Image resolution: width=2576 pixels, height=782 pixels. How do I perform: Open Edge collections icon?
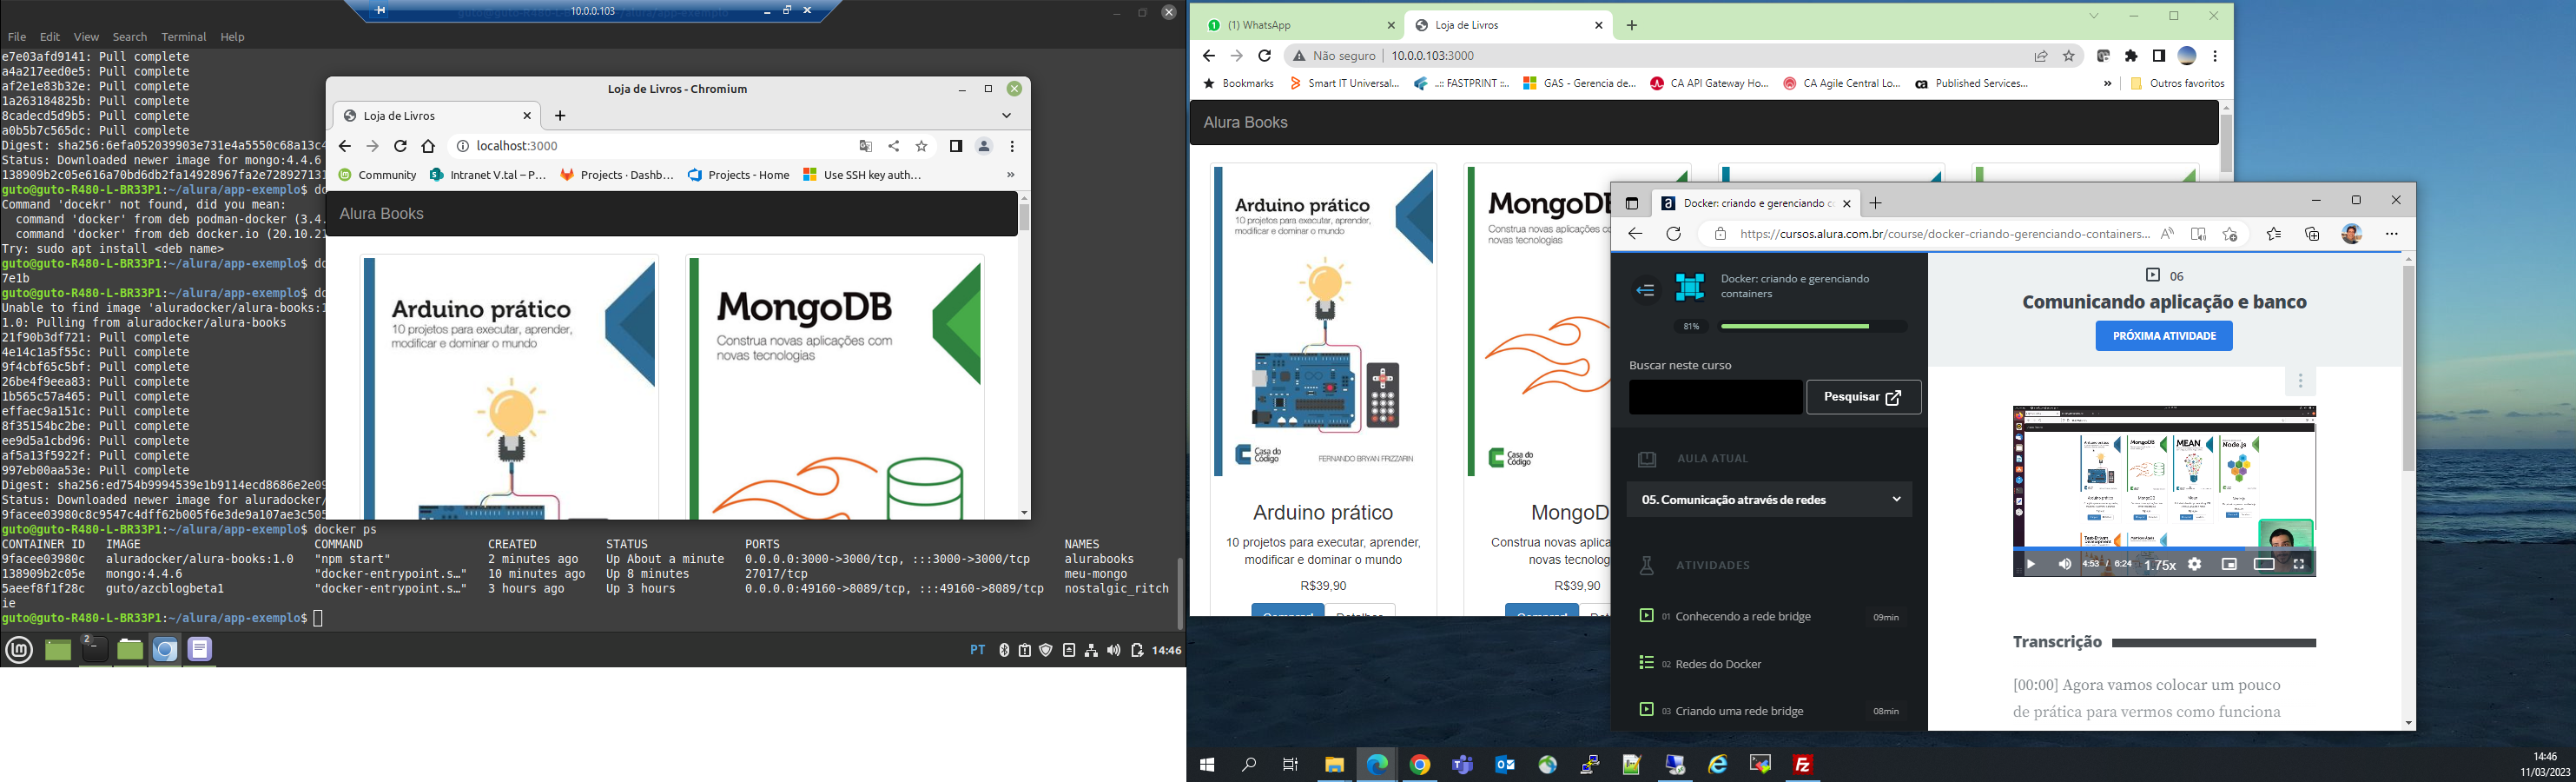(x=2312, y=234)
